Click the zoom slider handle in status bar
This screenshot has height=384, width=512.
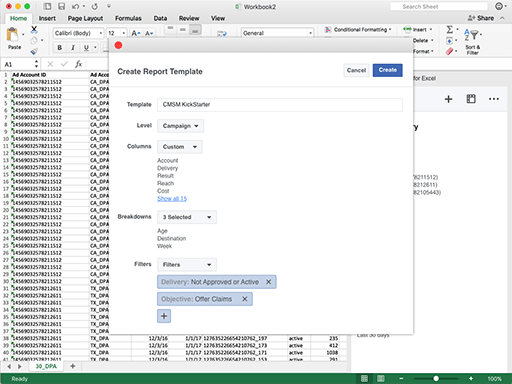[x=436, y=378]
